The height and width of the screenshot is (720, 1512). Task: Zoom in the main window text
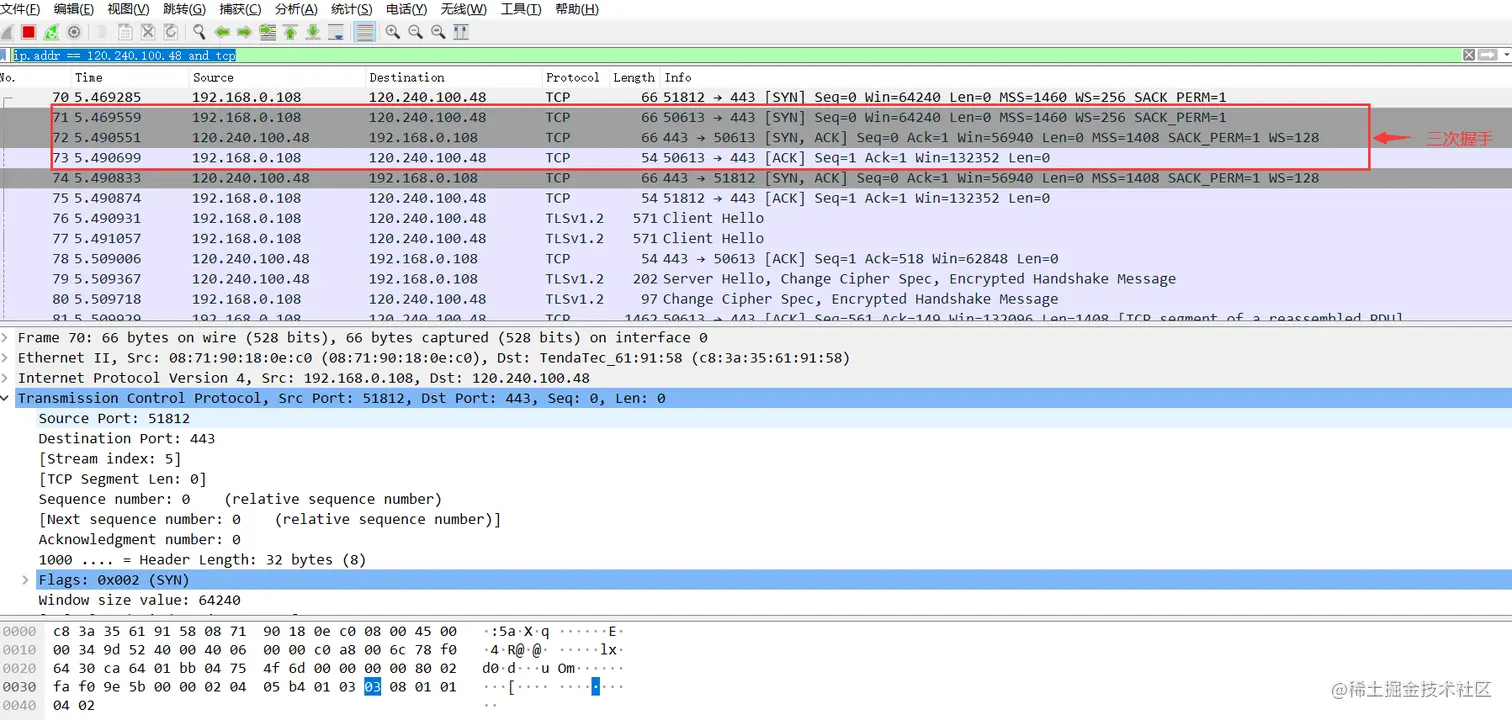click(x=392, y=32)
